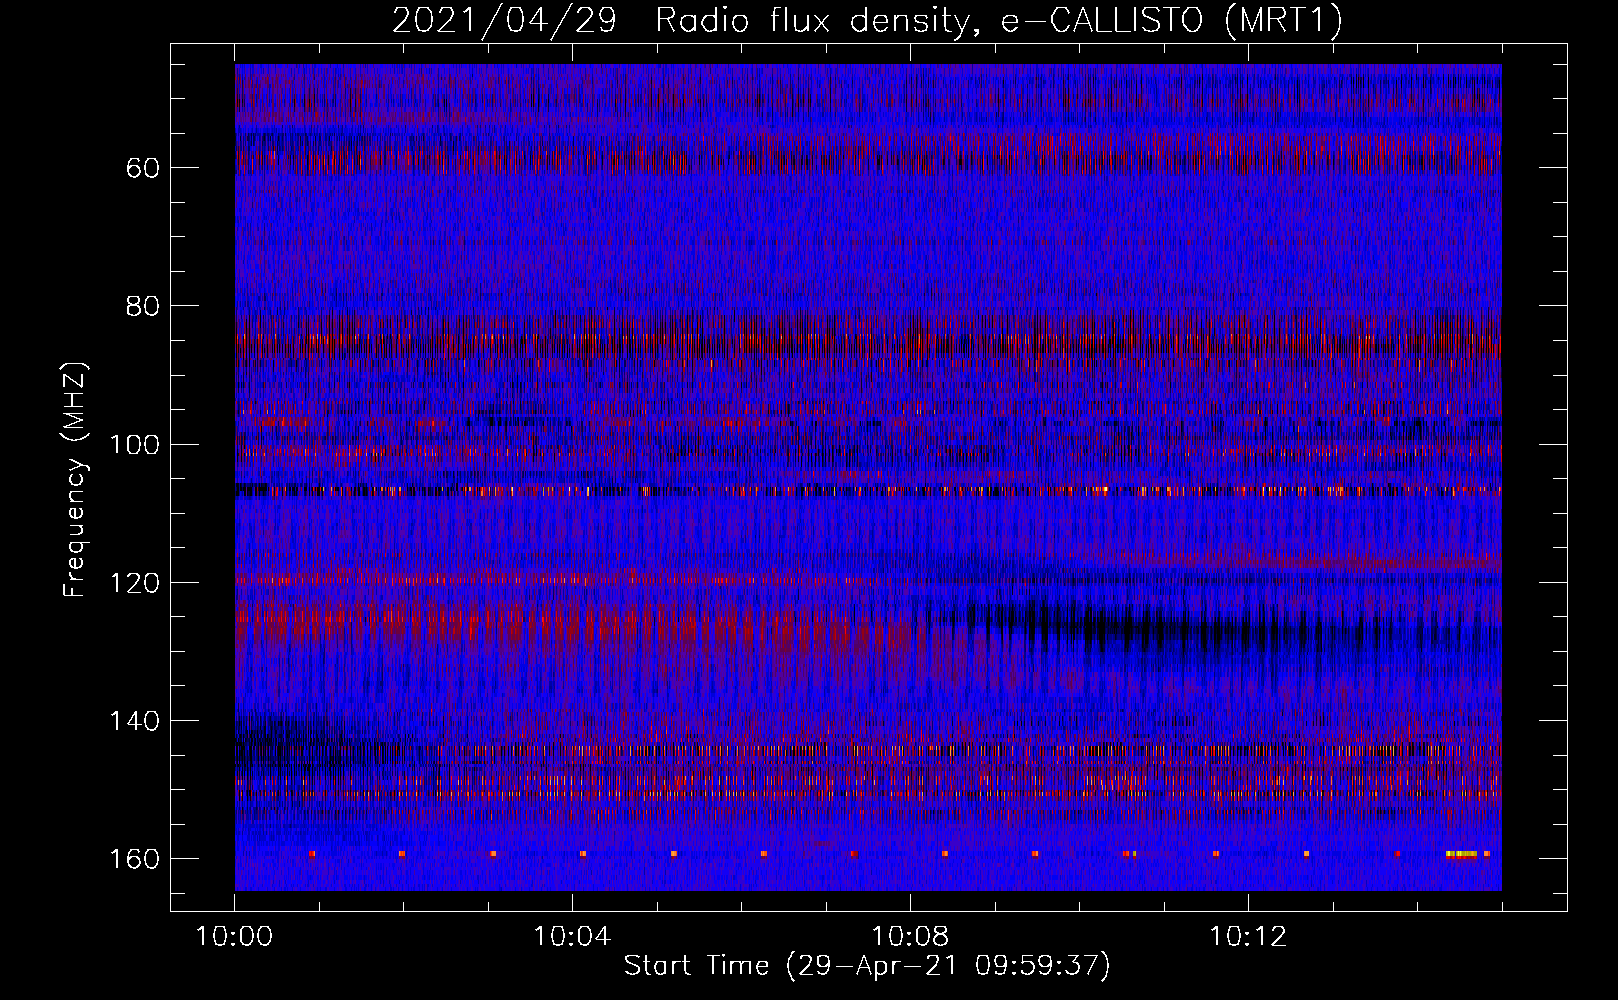Image resolution: width=1618 pixels, height=1000 pixels.
Task: Click the 60 frequency tick label
Action: pyautogui.click(x=143, y=168)
